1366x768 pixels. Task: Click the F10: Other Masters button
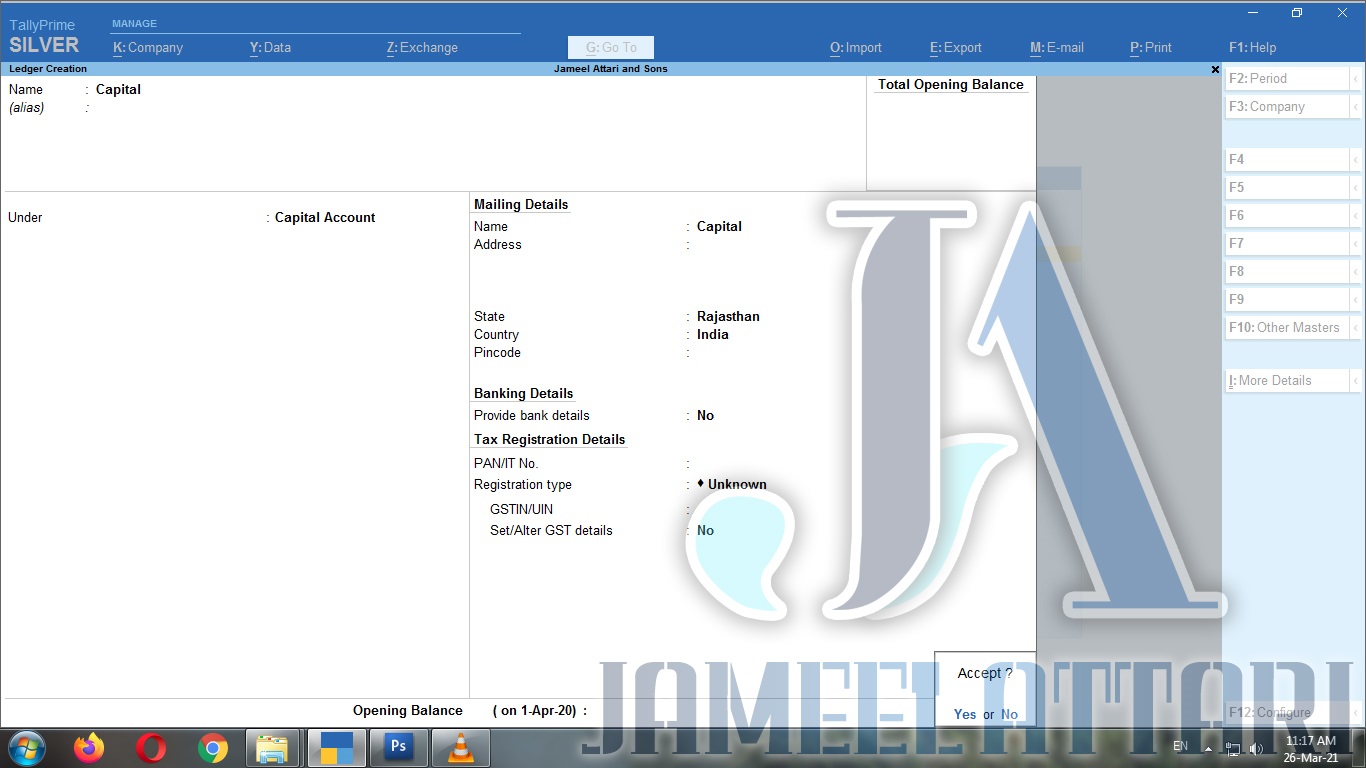tap(1288, 327)
